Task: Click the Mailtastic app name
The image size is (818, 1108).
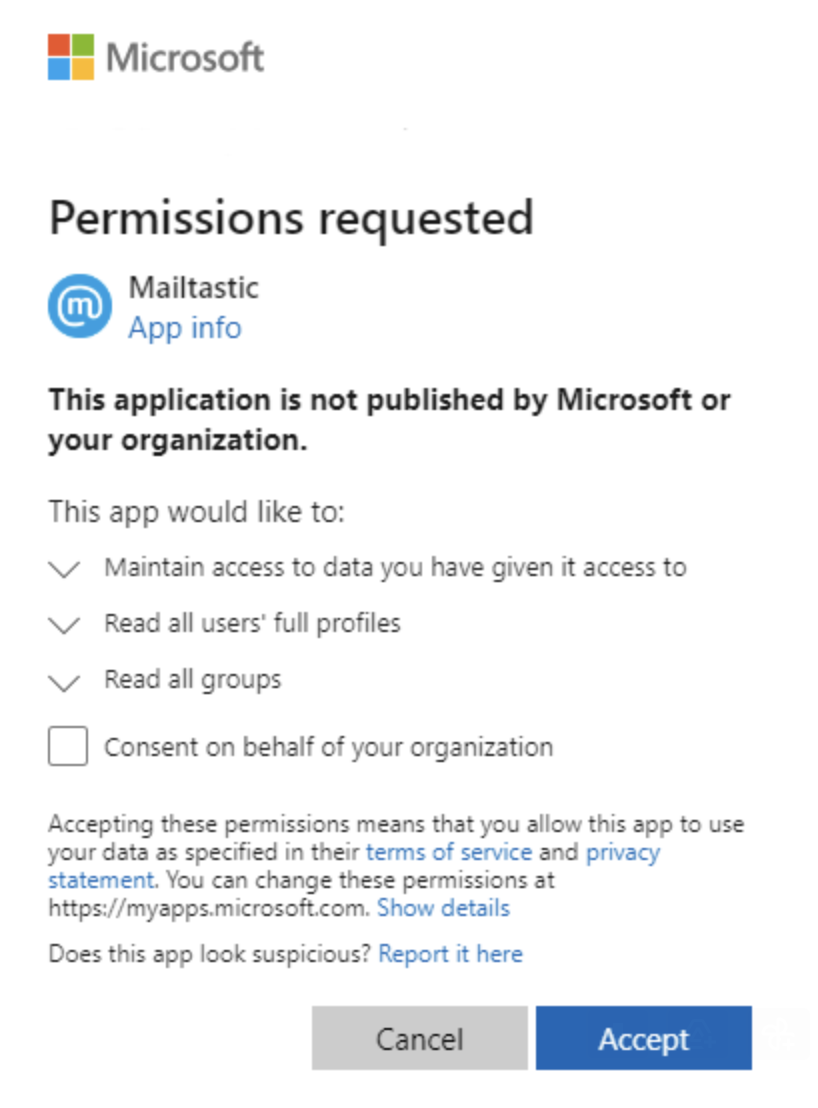Action: [x=193, y=288]
